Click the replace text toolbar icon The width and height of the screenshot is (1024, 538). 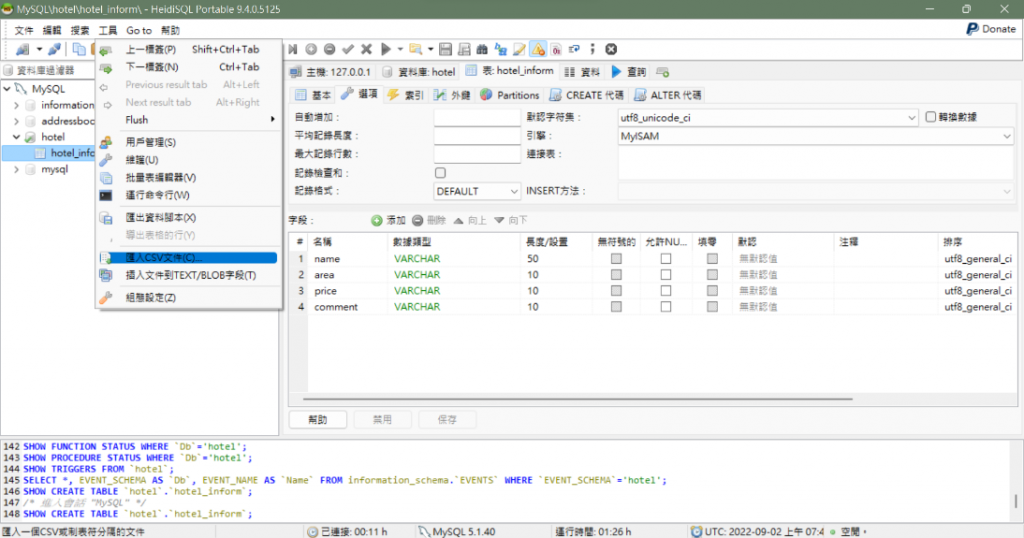(501, 49)
